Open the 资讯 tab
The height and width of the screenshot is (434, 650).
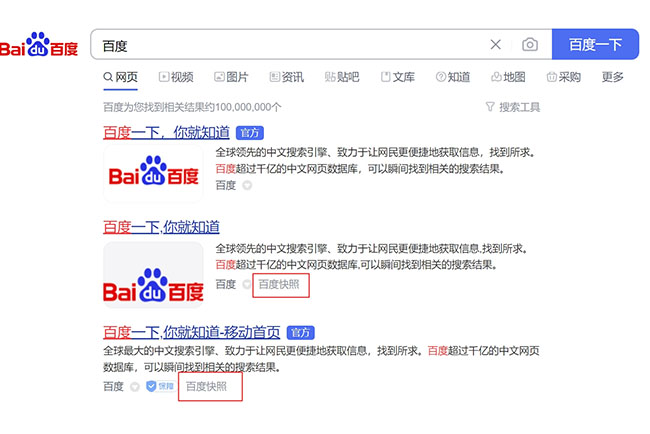(x=286, y=77)
